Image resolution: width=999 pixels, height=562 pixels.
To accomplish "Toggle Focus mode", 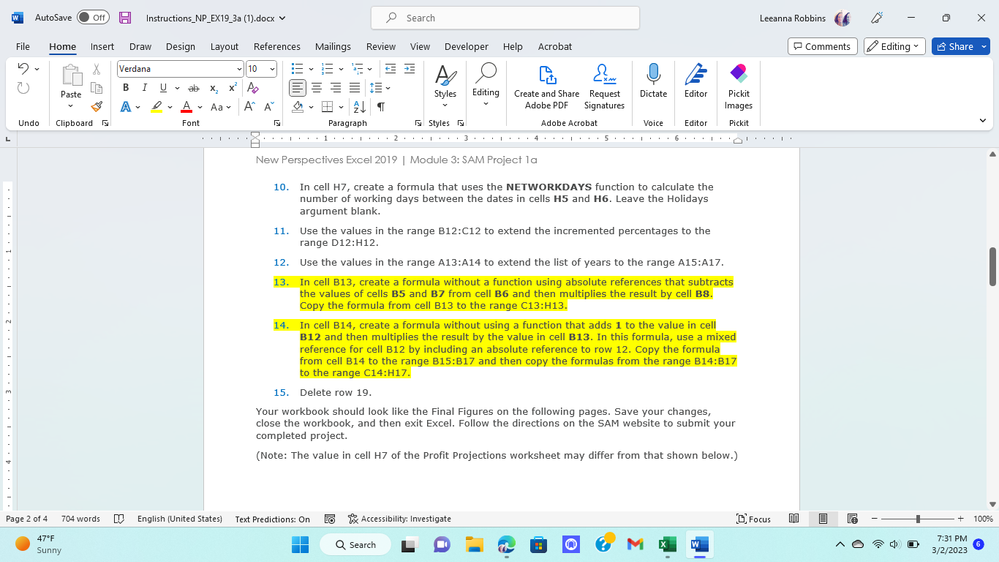I will (x=753, y=519).
